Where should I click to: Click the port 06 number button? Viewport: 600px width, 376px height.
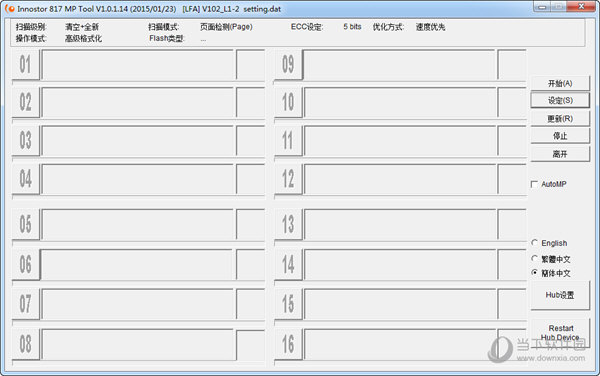pos(25,264)
